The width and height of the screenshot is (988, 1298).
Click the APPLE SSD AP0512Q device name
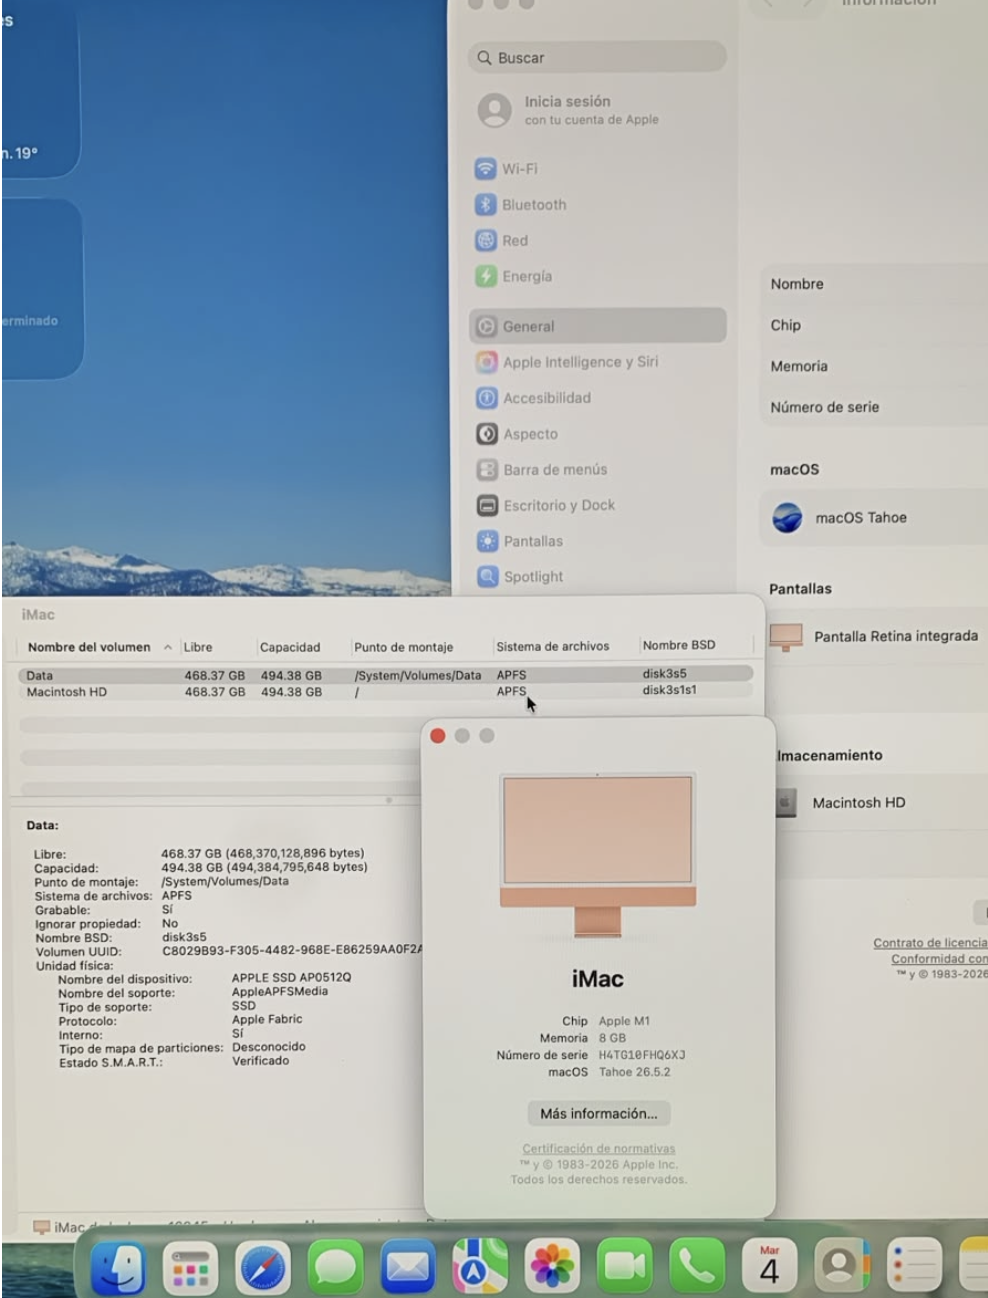292,978
